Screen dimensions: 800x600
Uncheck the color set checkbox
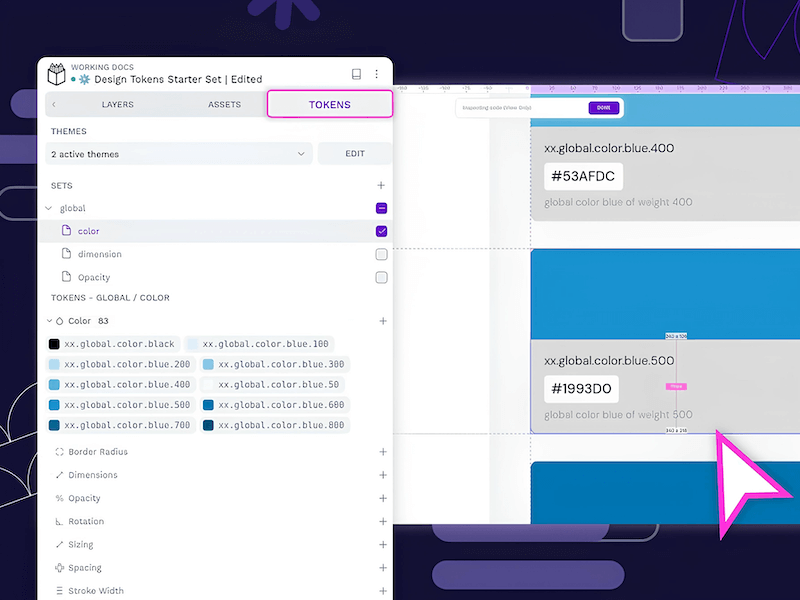pos(381,231)
